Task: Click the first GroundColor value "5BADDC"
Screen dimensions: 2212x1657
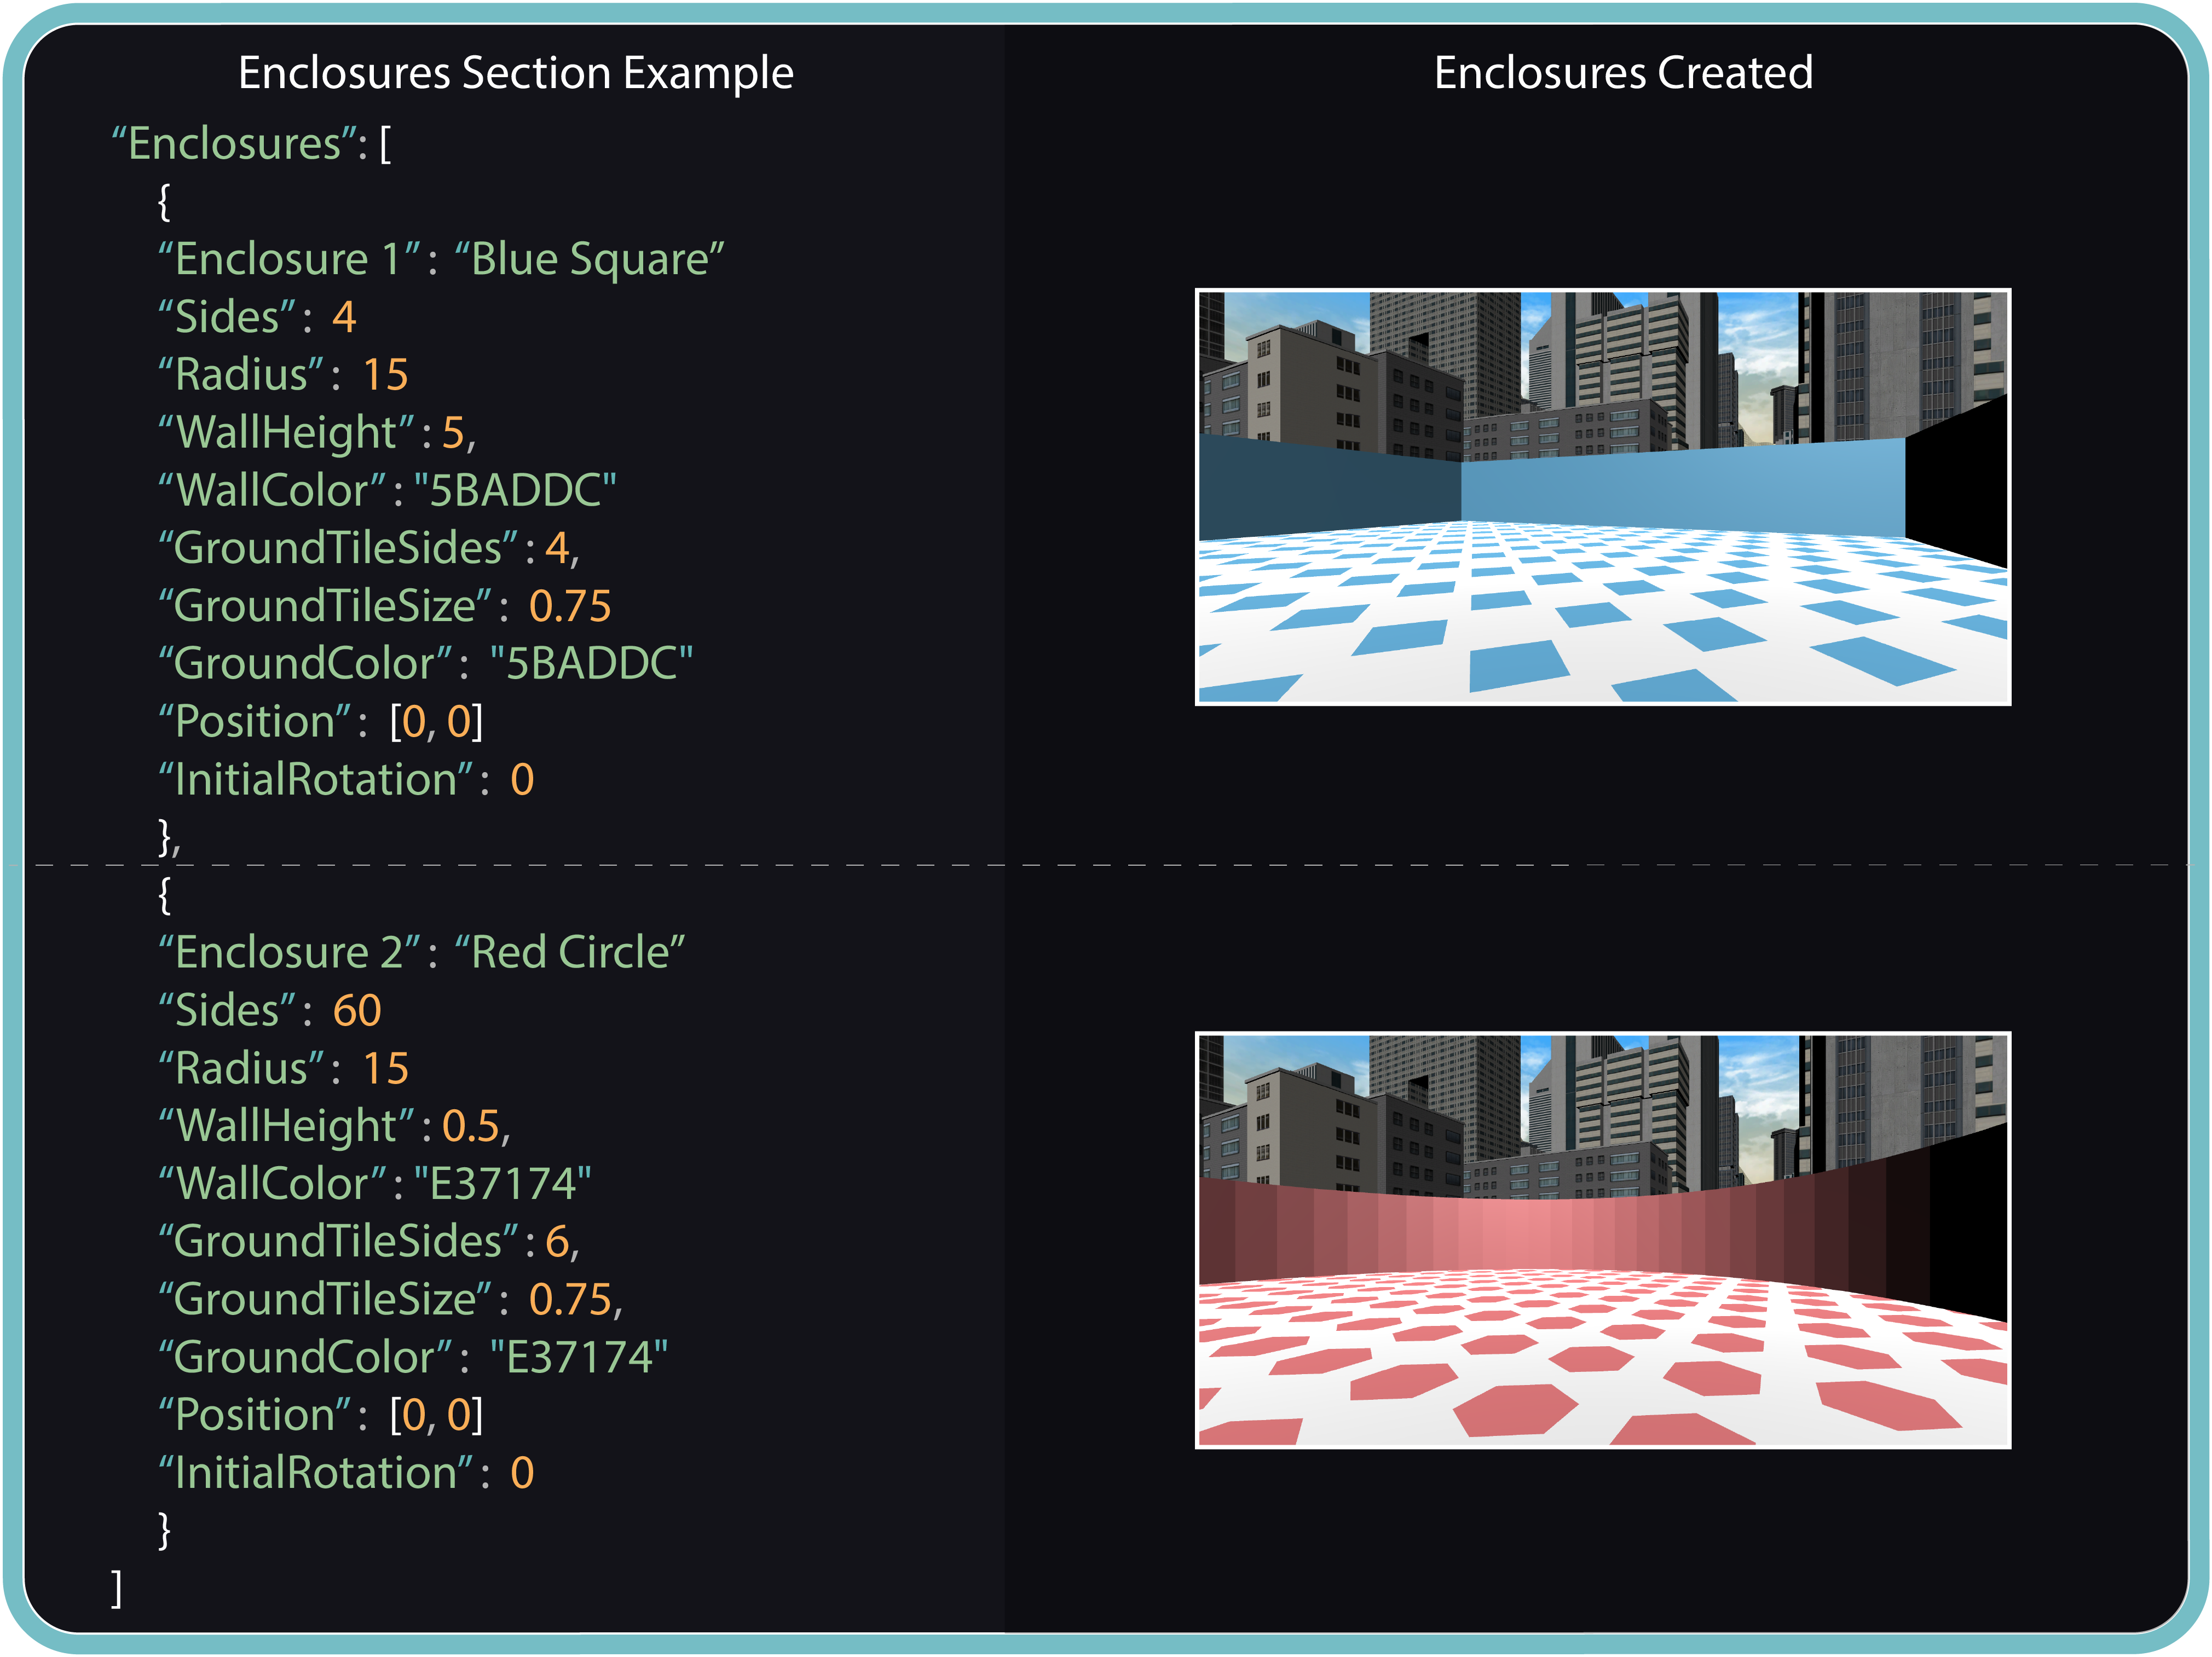Action: point(591,663)
